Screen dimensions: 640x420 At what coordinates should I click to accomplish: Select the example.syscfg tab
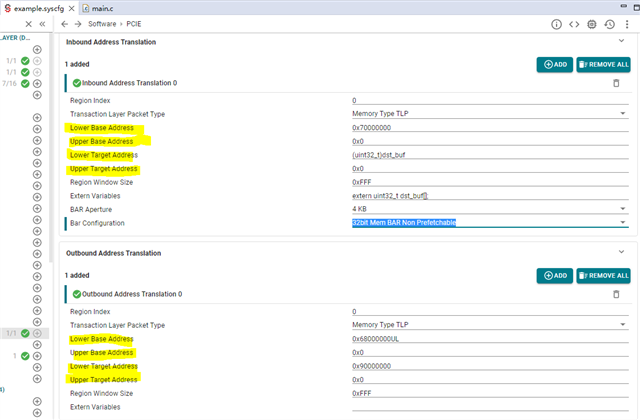(x=41, y=7)
